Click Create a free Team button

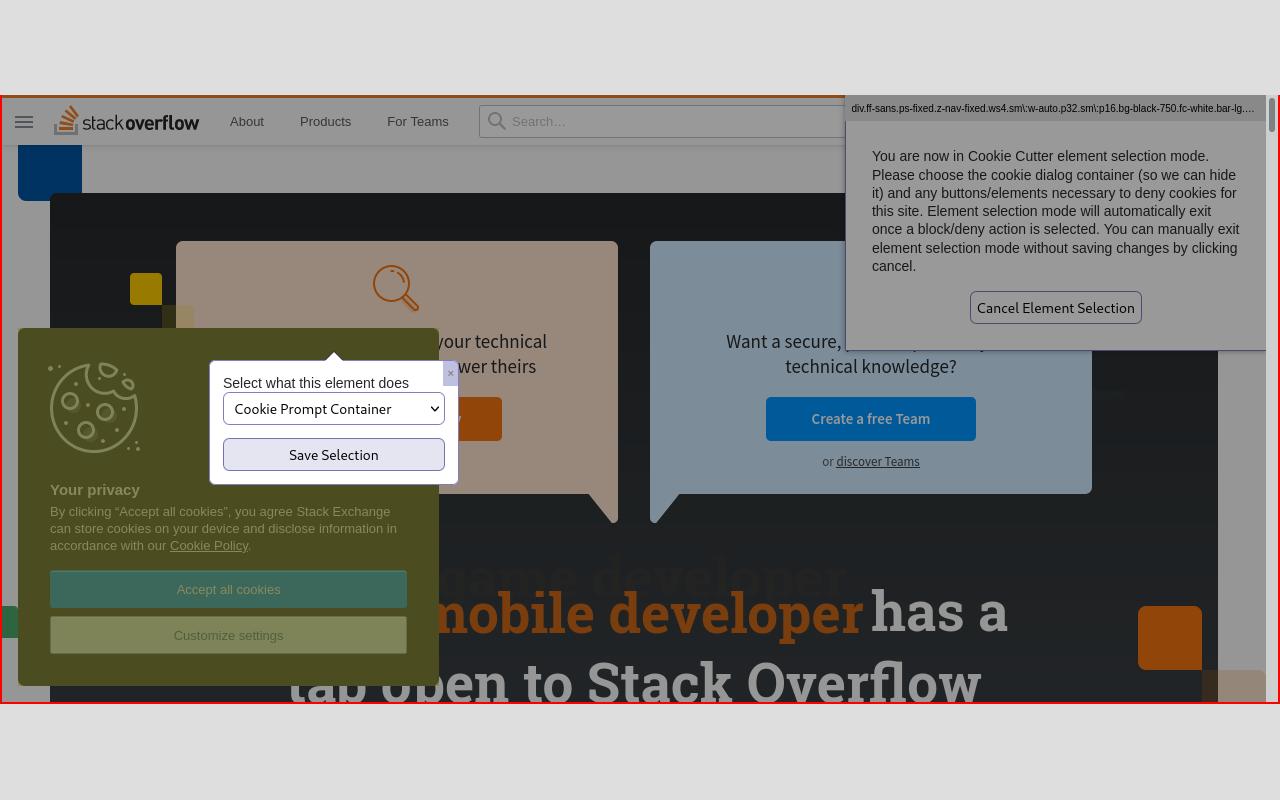point(871,419)
